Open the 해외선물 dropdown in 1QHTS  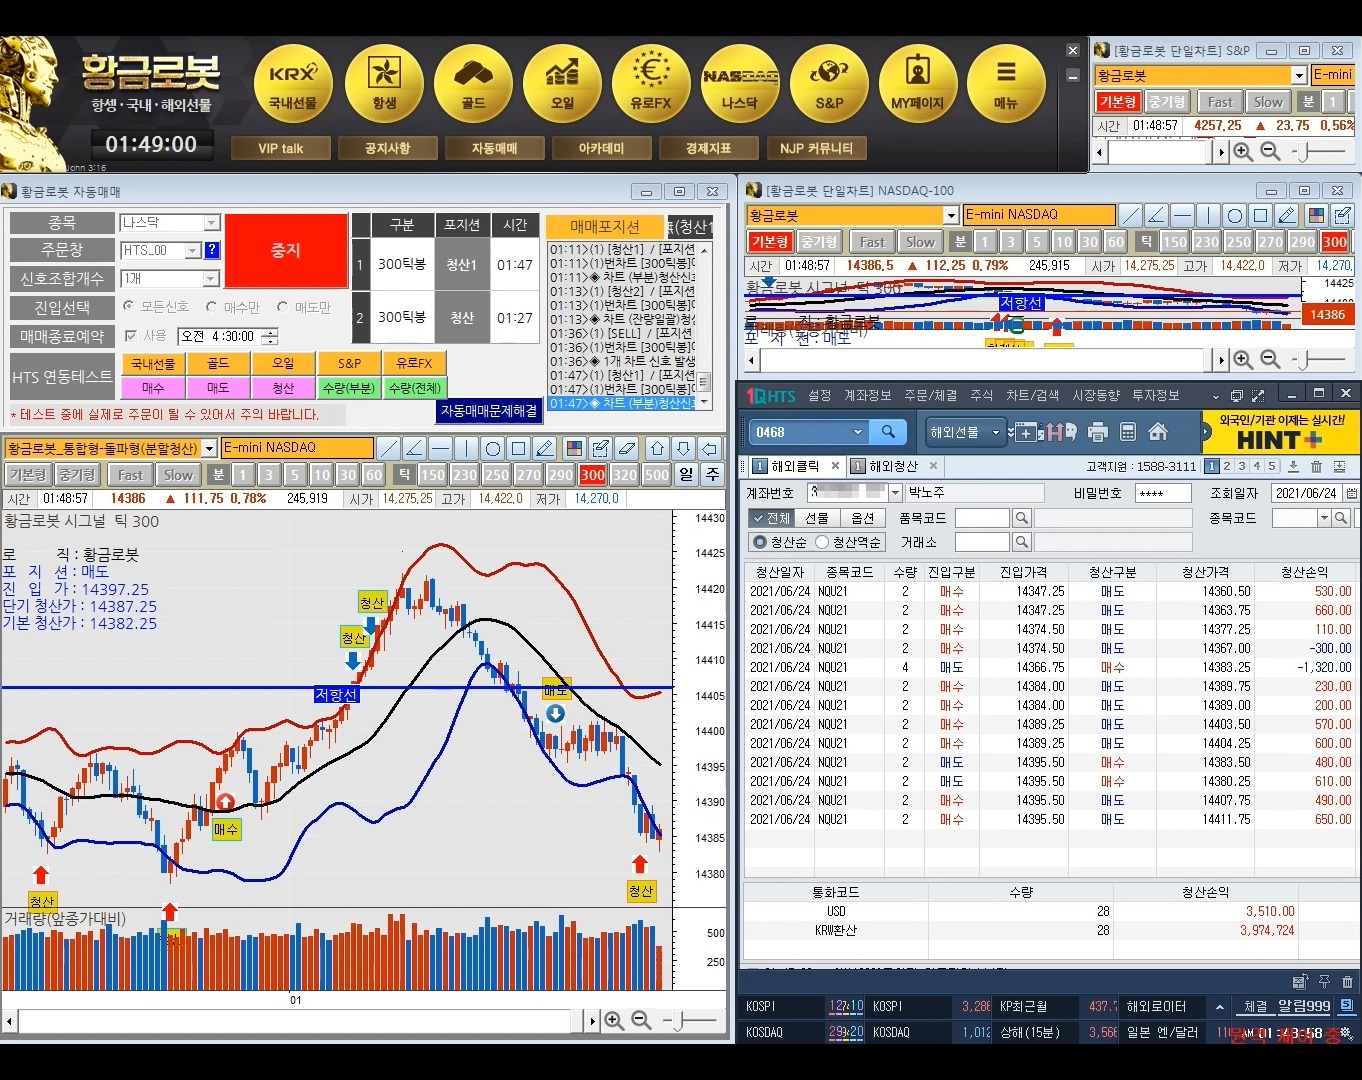[x=964, y=432]
